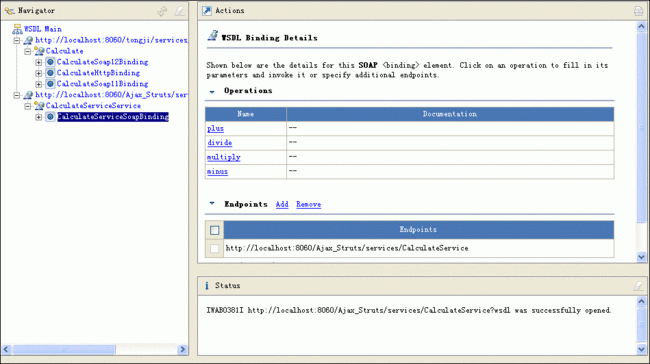650x364 pixels.
Task: Click the Navigator horizontal scrollbar right arrow
Action: (182, 349)
